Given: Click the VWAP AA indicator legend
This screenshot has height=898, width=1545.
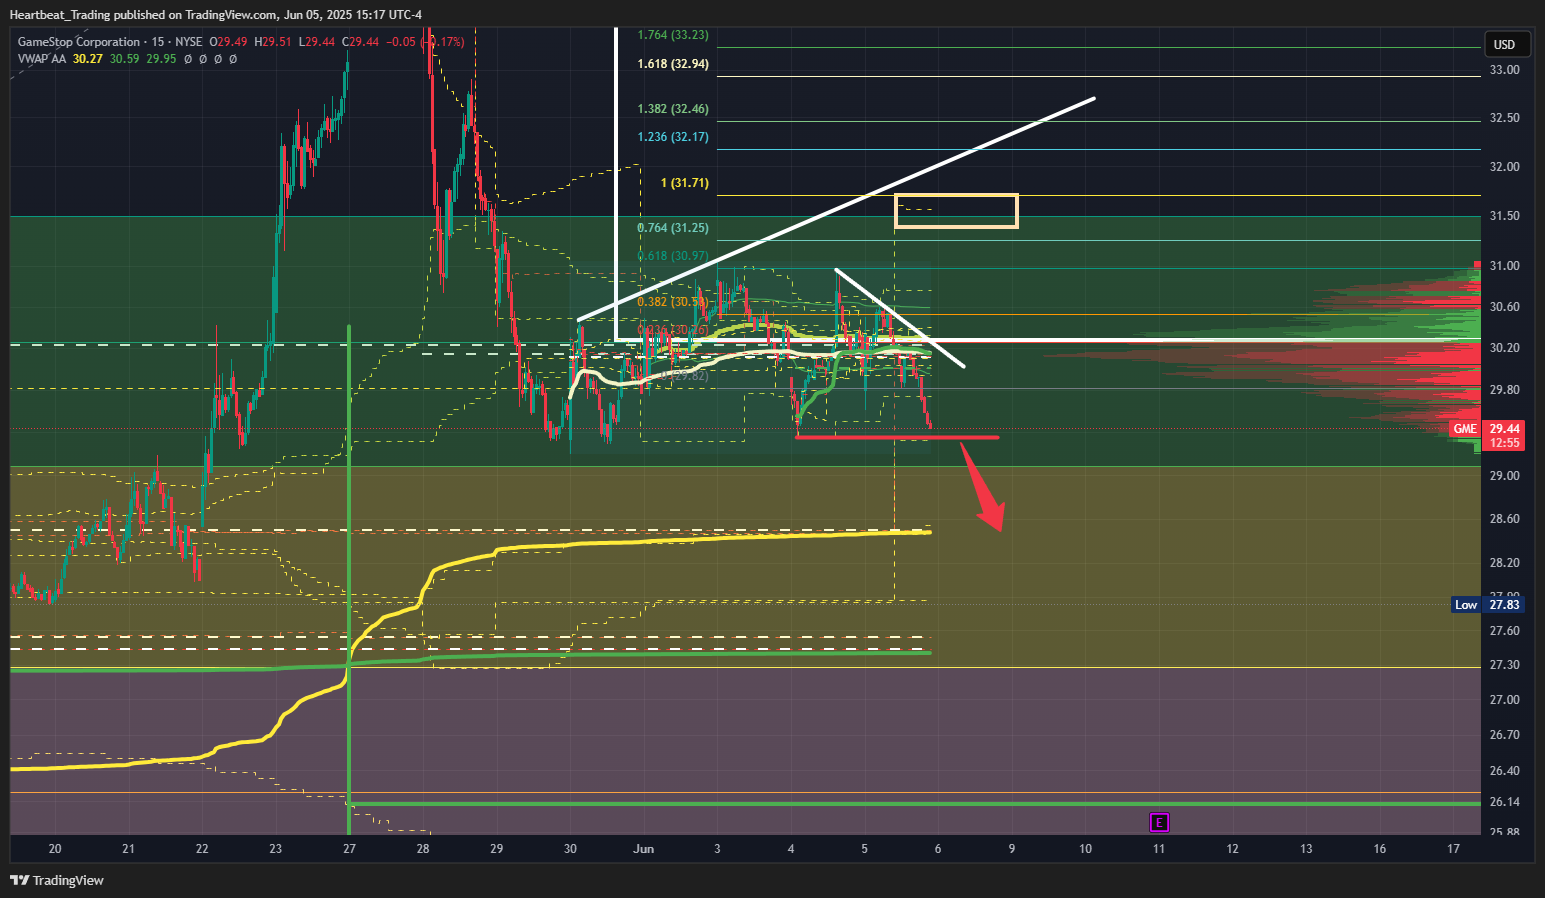Looking at the screenshot, I should (x=42, y=59).
